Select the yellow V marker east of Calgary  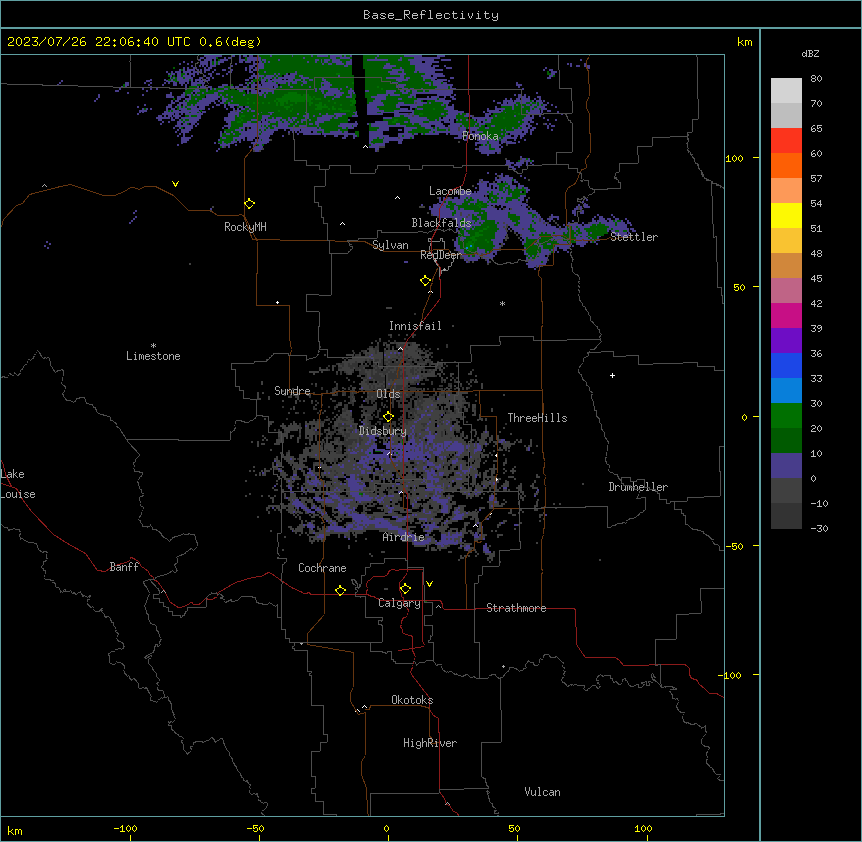429,584
